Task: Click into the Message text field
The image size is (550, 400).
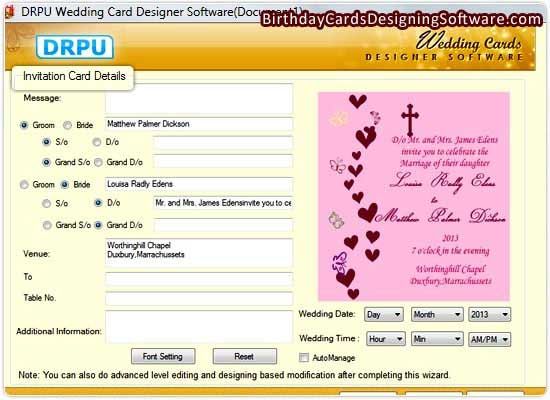Action: [x=199, y=99]
